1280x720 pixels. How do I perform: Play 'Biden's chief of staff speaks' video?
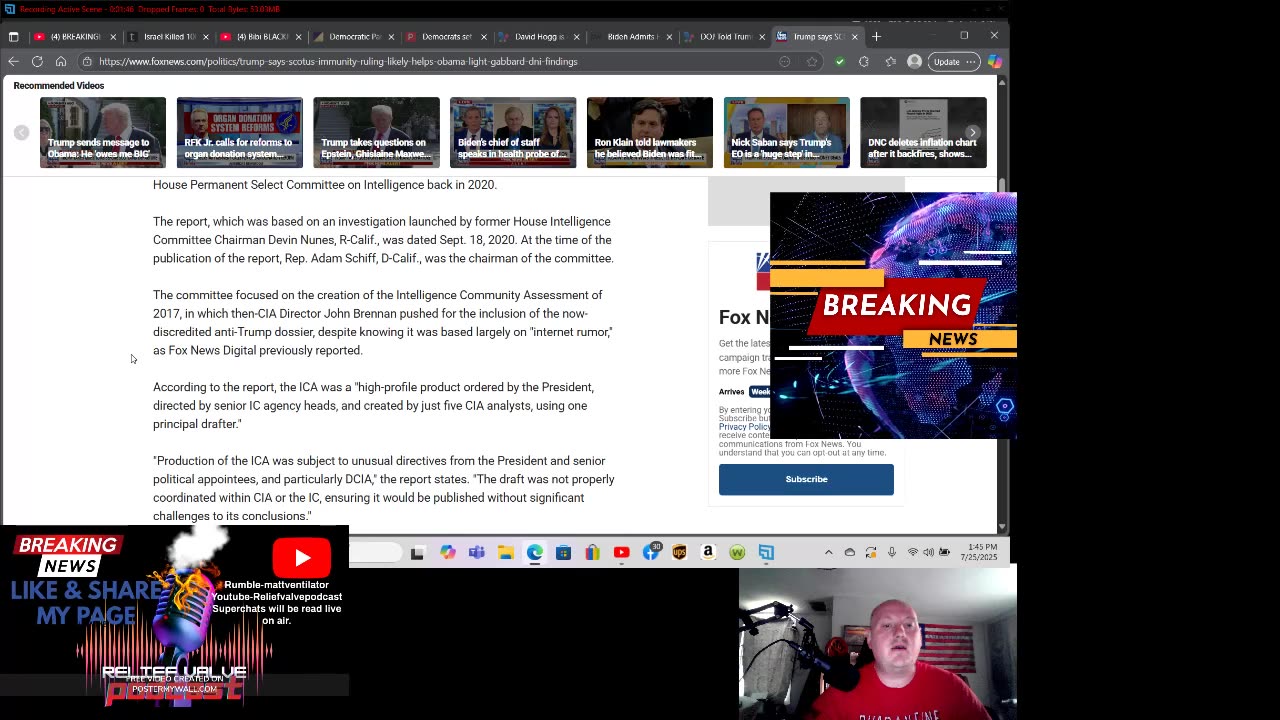tap(513, 132)
